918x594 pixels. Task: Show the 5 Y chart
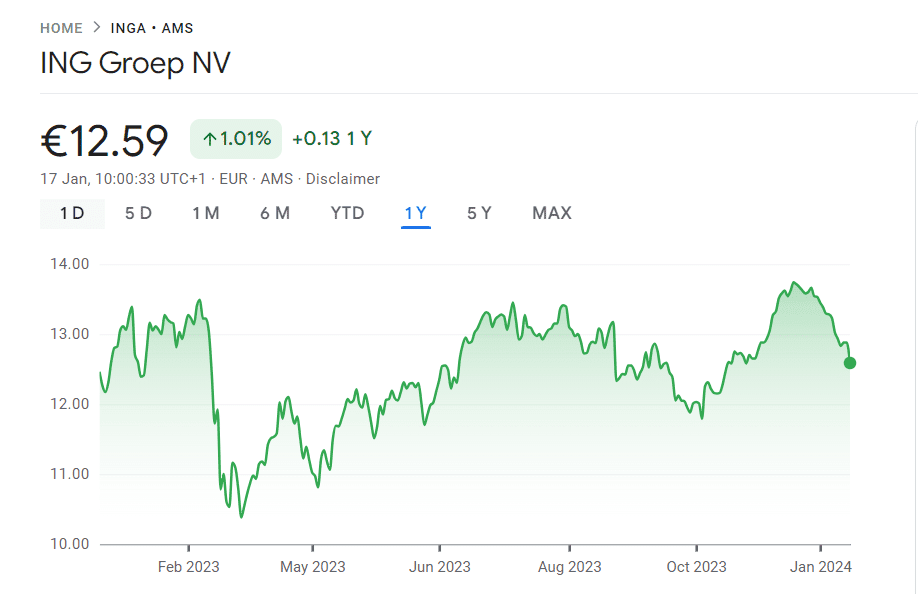479,213
